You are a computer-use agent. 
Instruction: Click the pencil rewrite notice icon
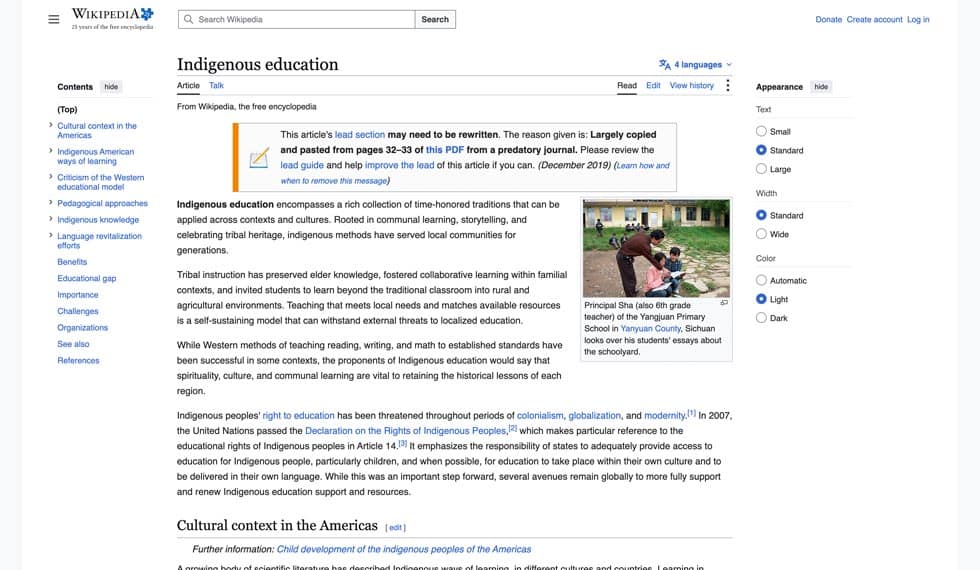coord(259,158)
